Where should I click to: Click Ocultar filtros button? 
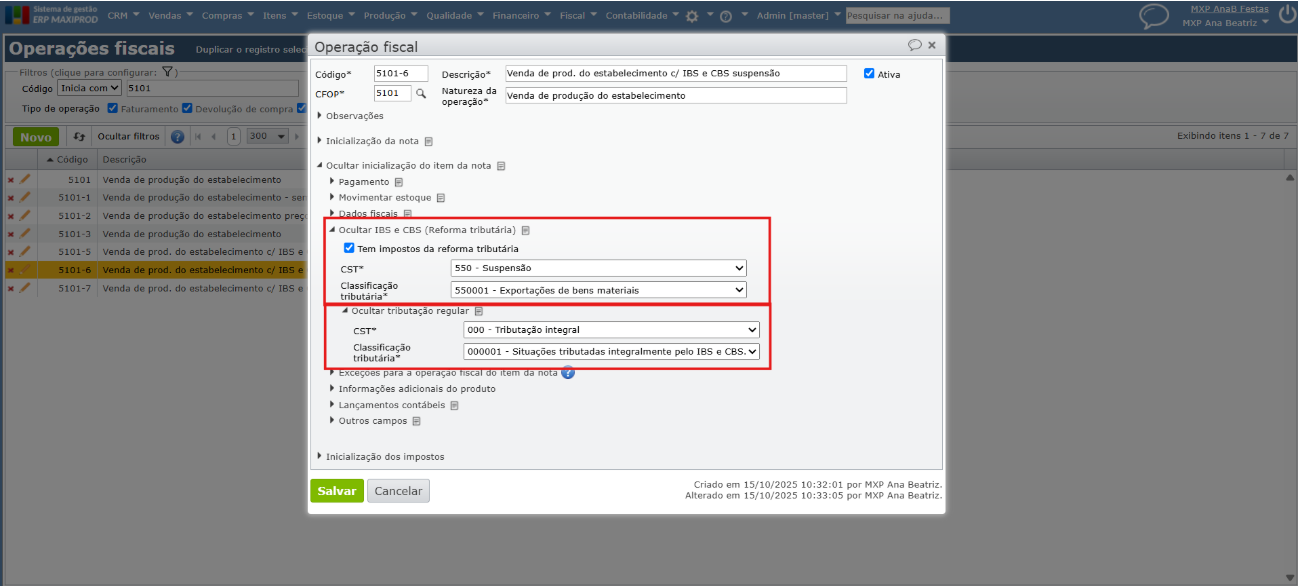coord(128,136)
